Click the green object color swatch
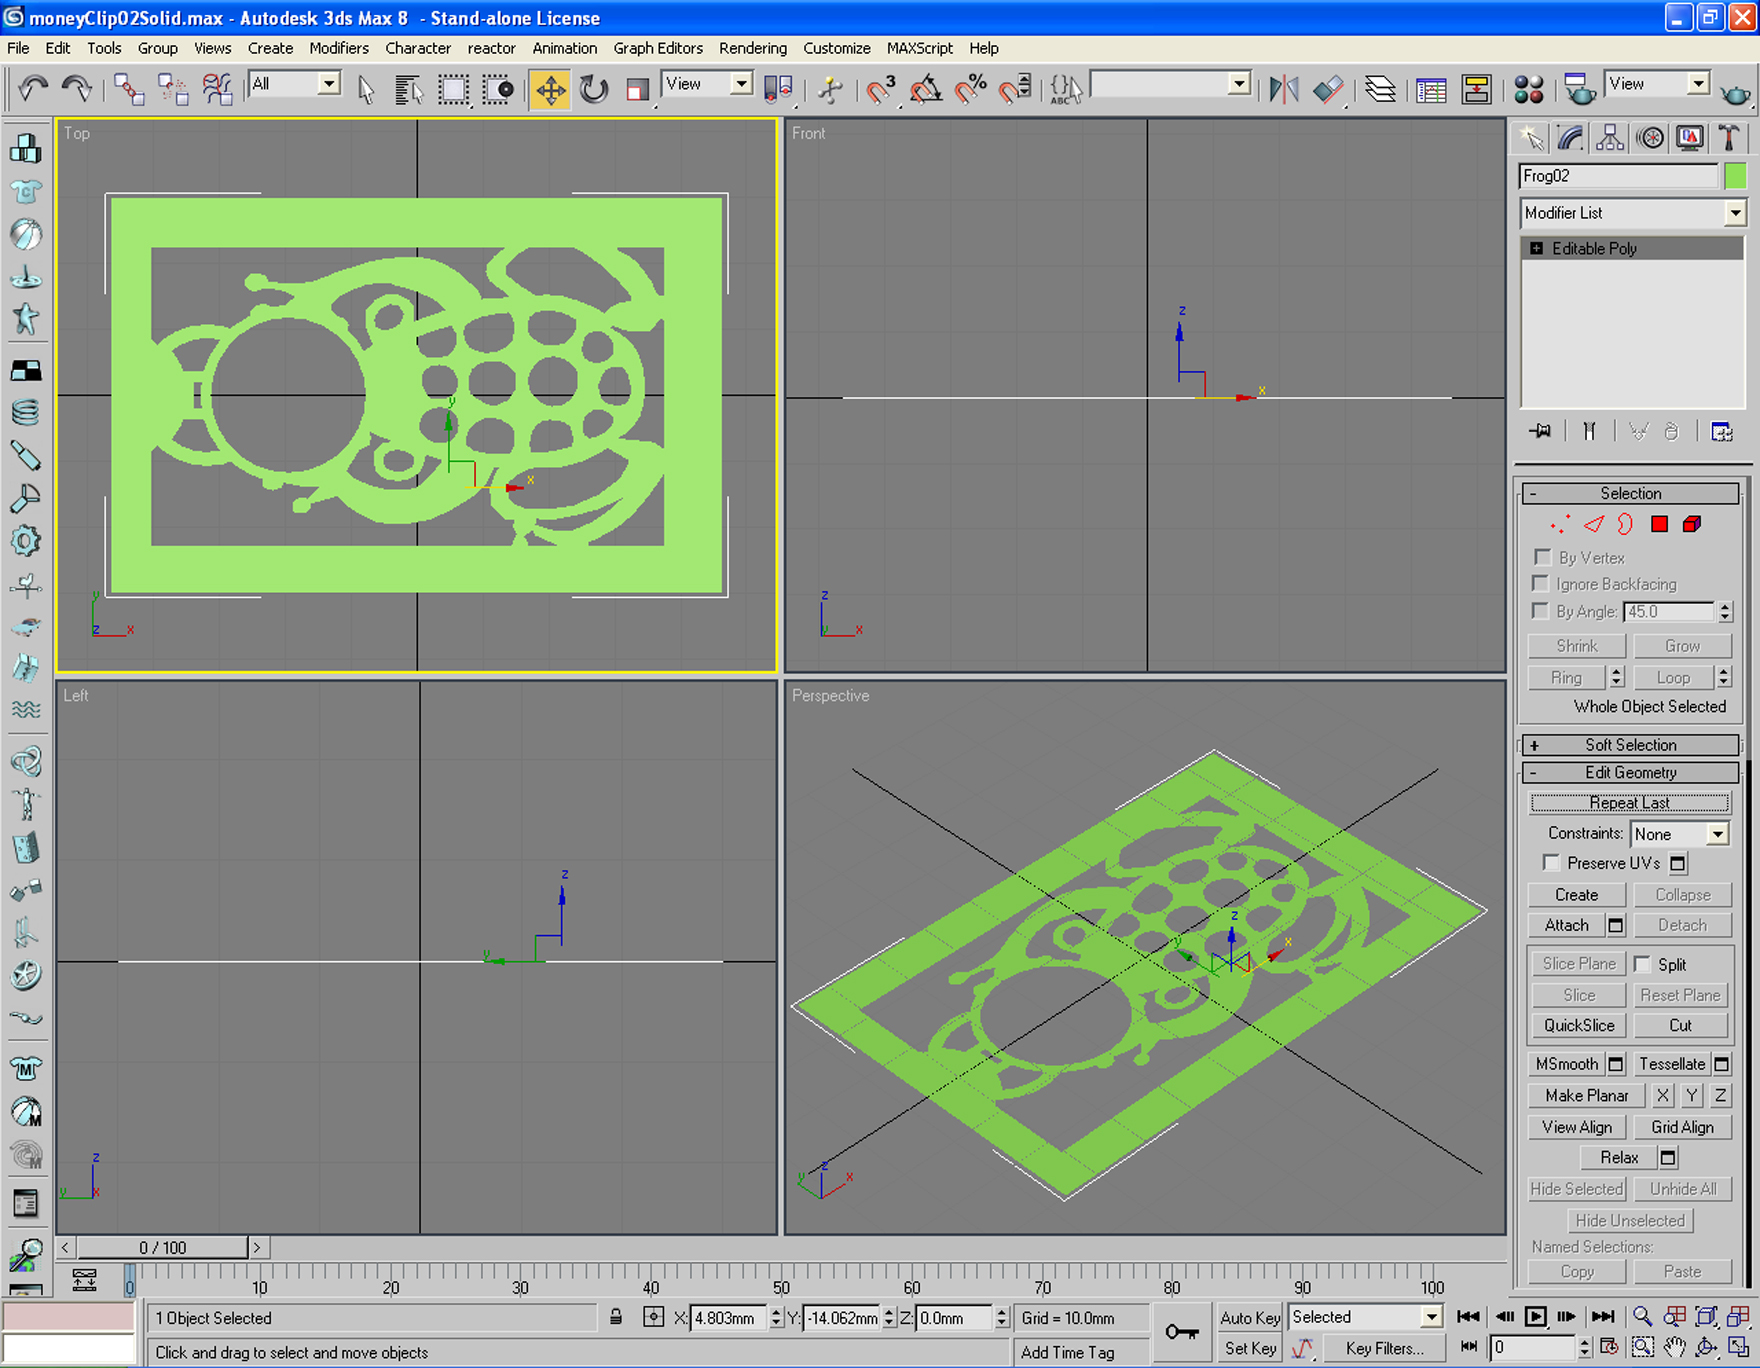This screenshot has height=1368, width=1760. [x=1735, y=176]
